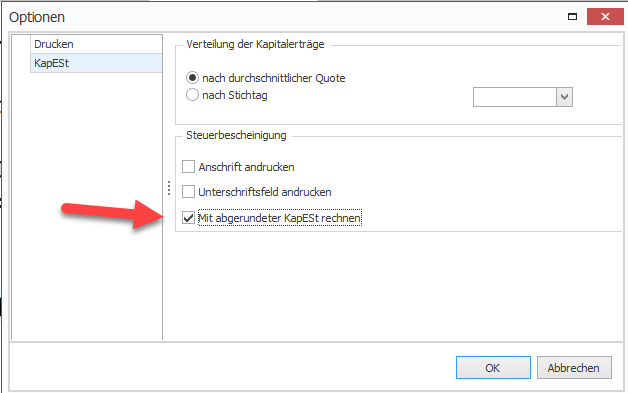Confirm the dialog with OK
This screenshot has width=628, height=393.
[493, 368]
